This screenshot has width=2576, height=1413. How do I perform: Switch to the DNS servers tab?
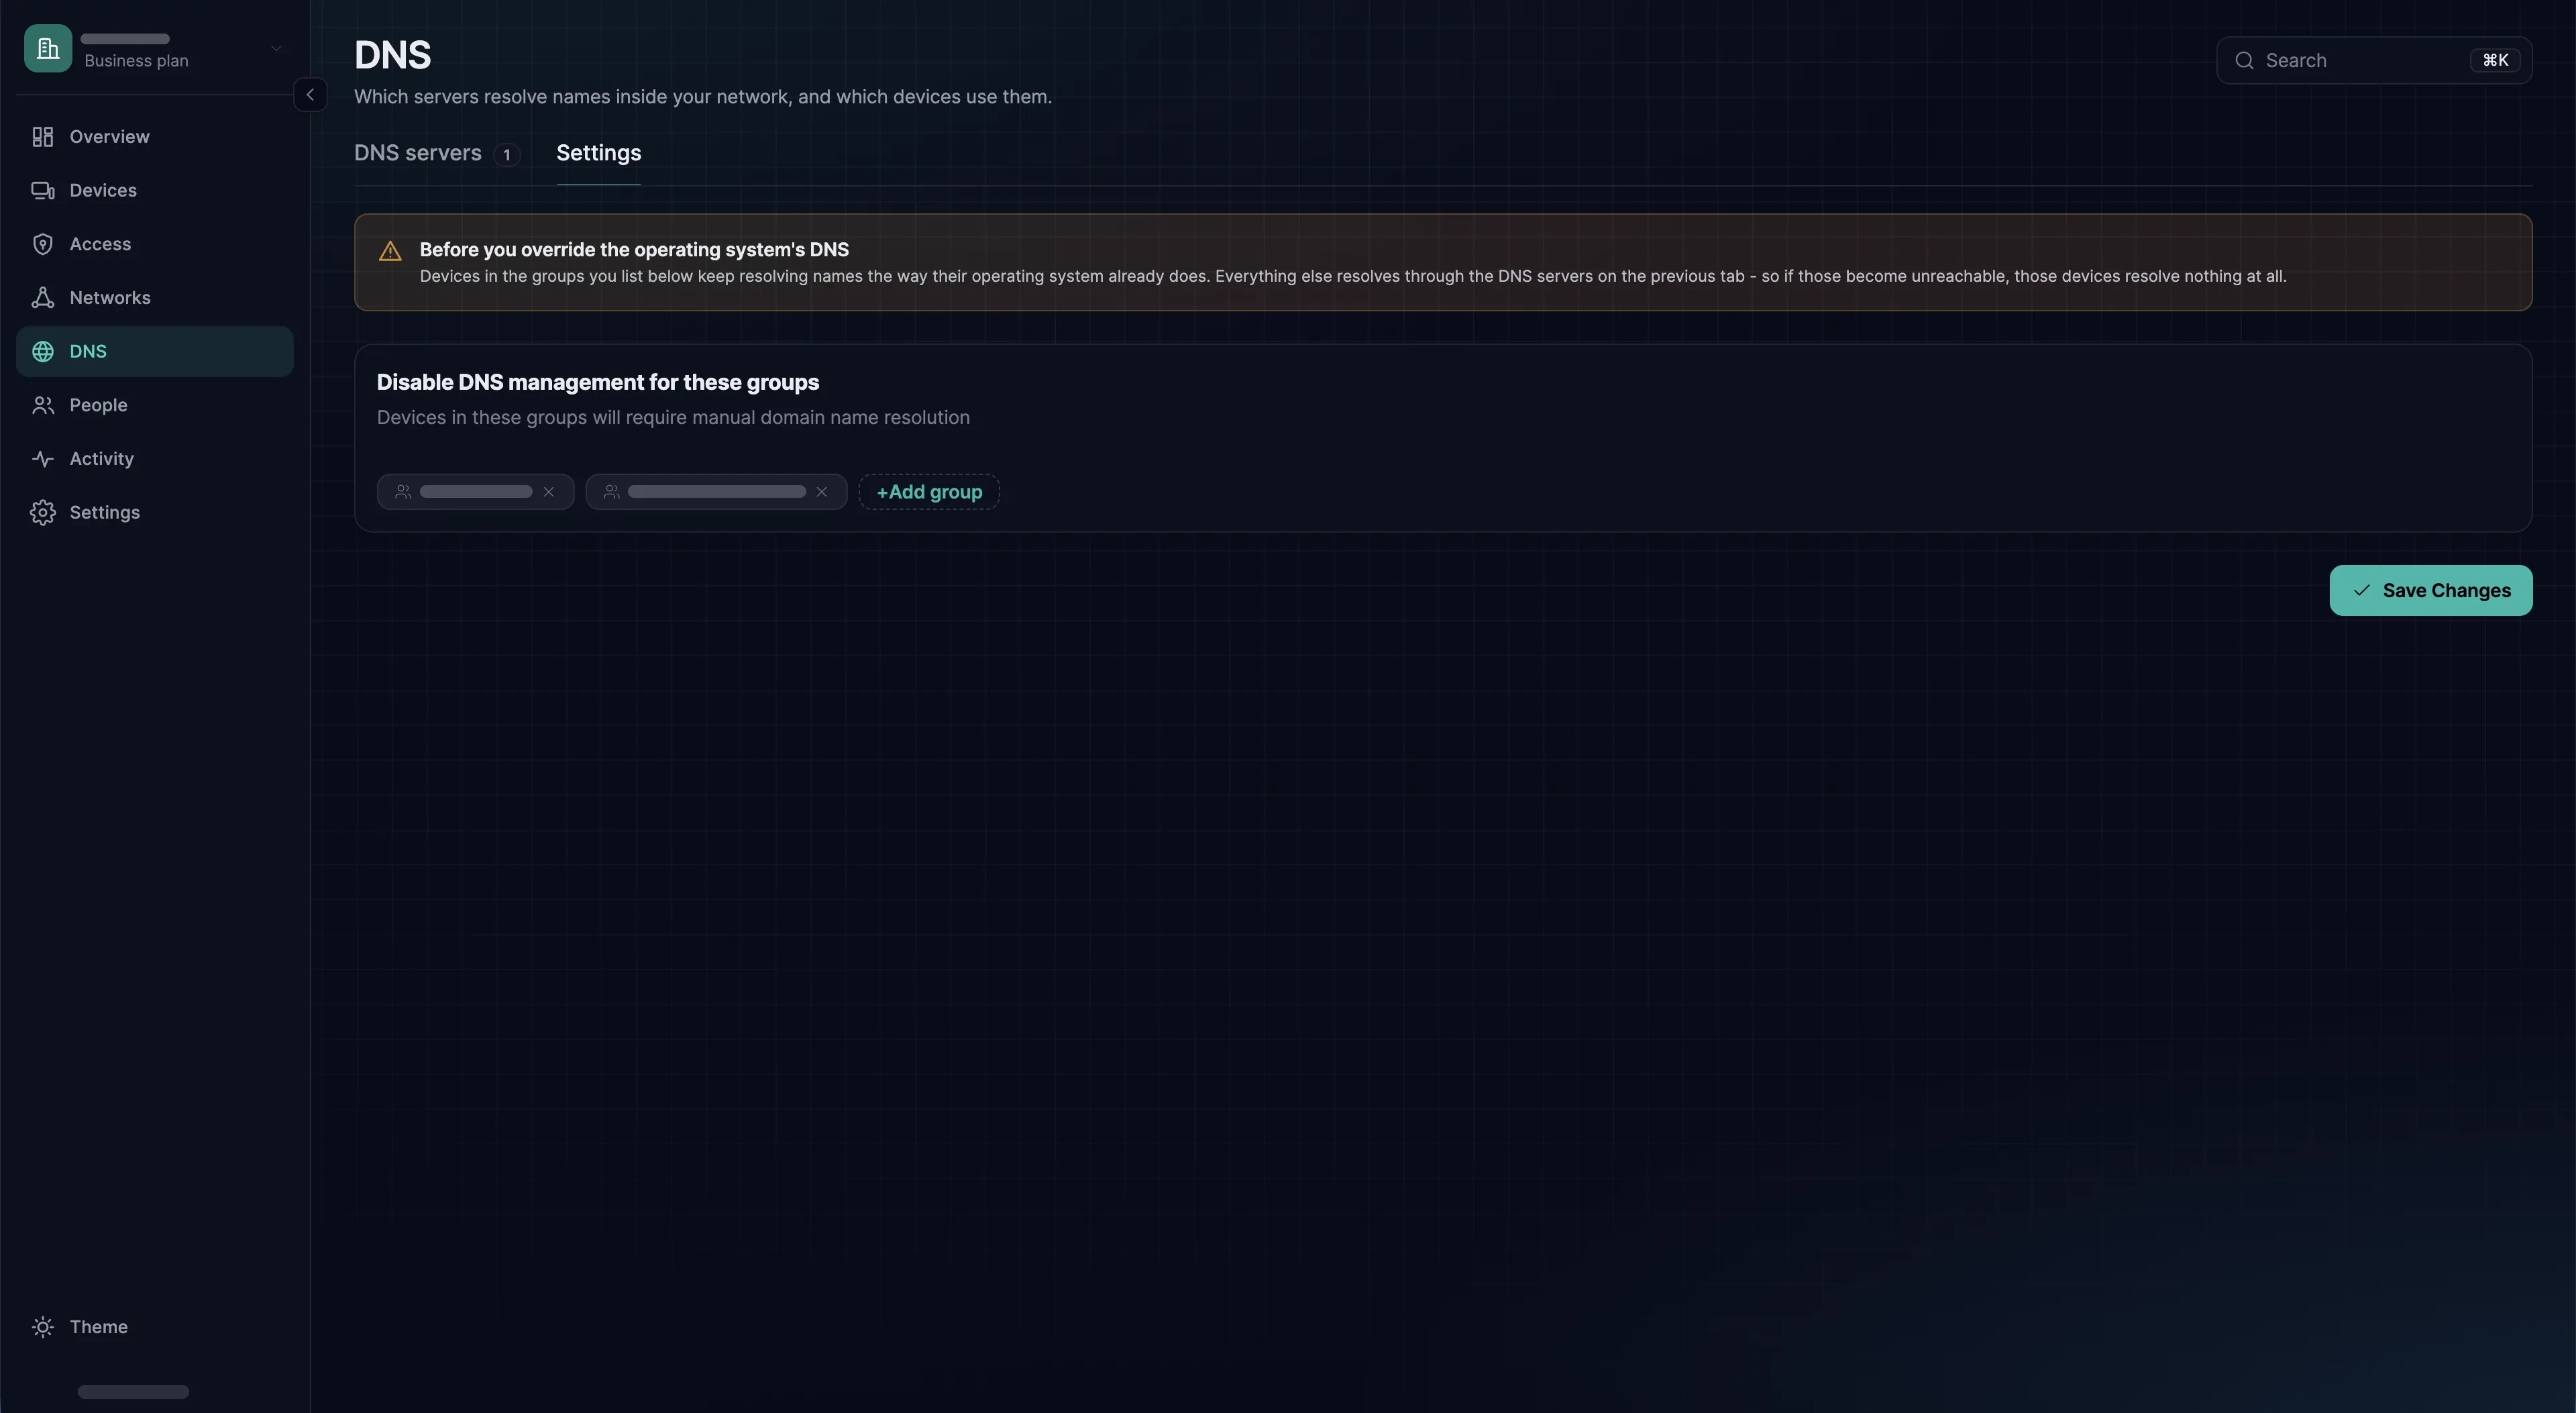pos(437,153)
